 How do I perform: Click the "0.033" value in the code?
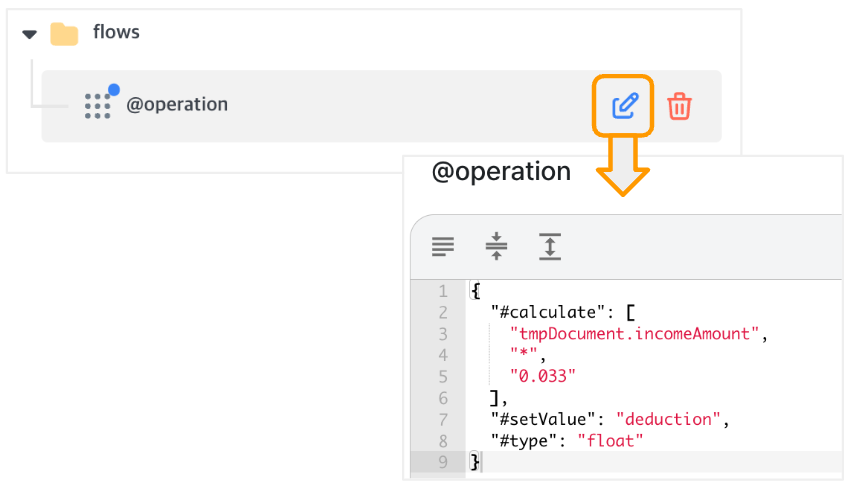(542, 376)
